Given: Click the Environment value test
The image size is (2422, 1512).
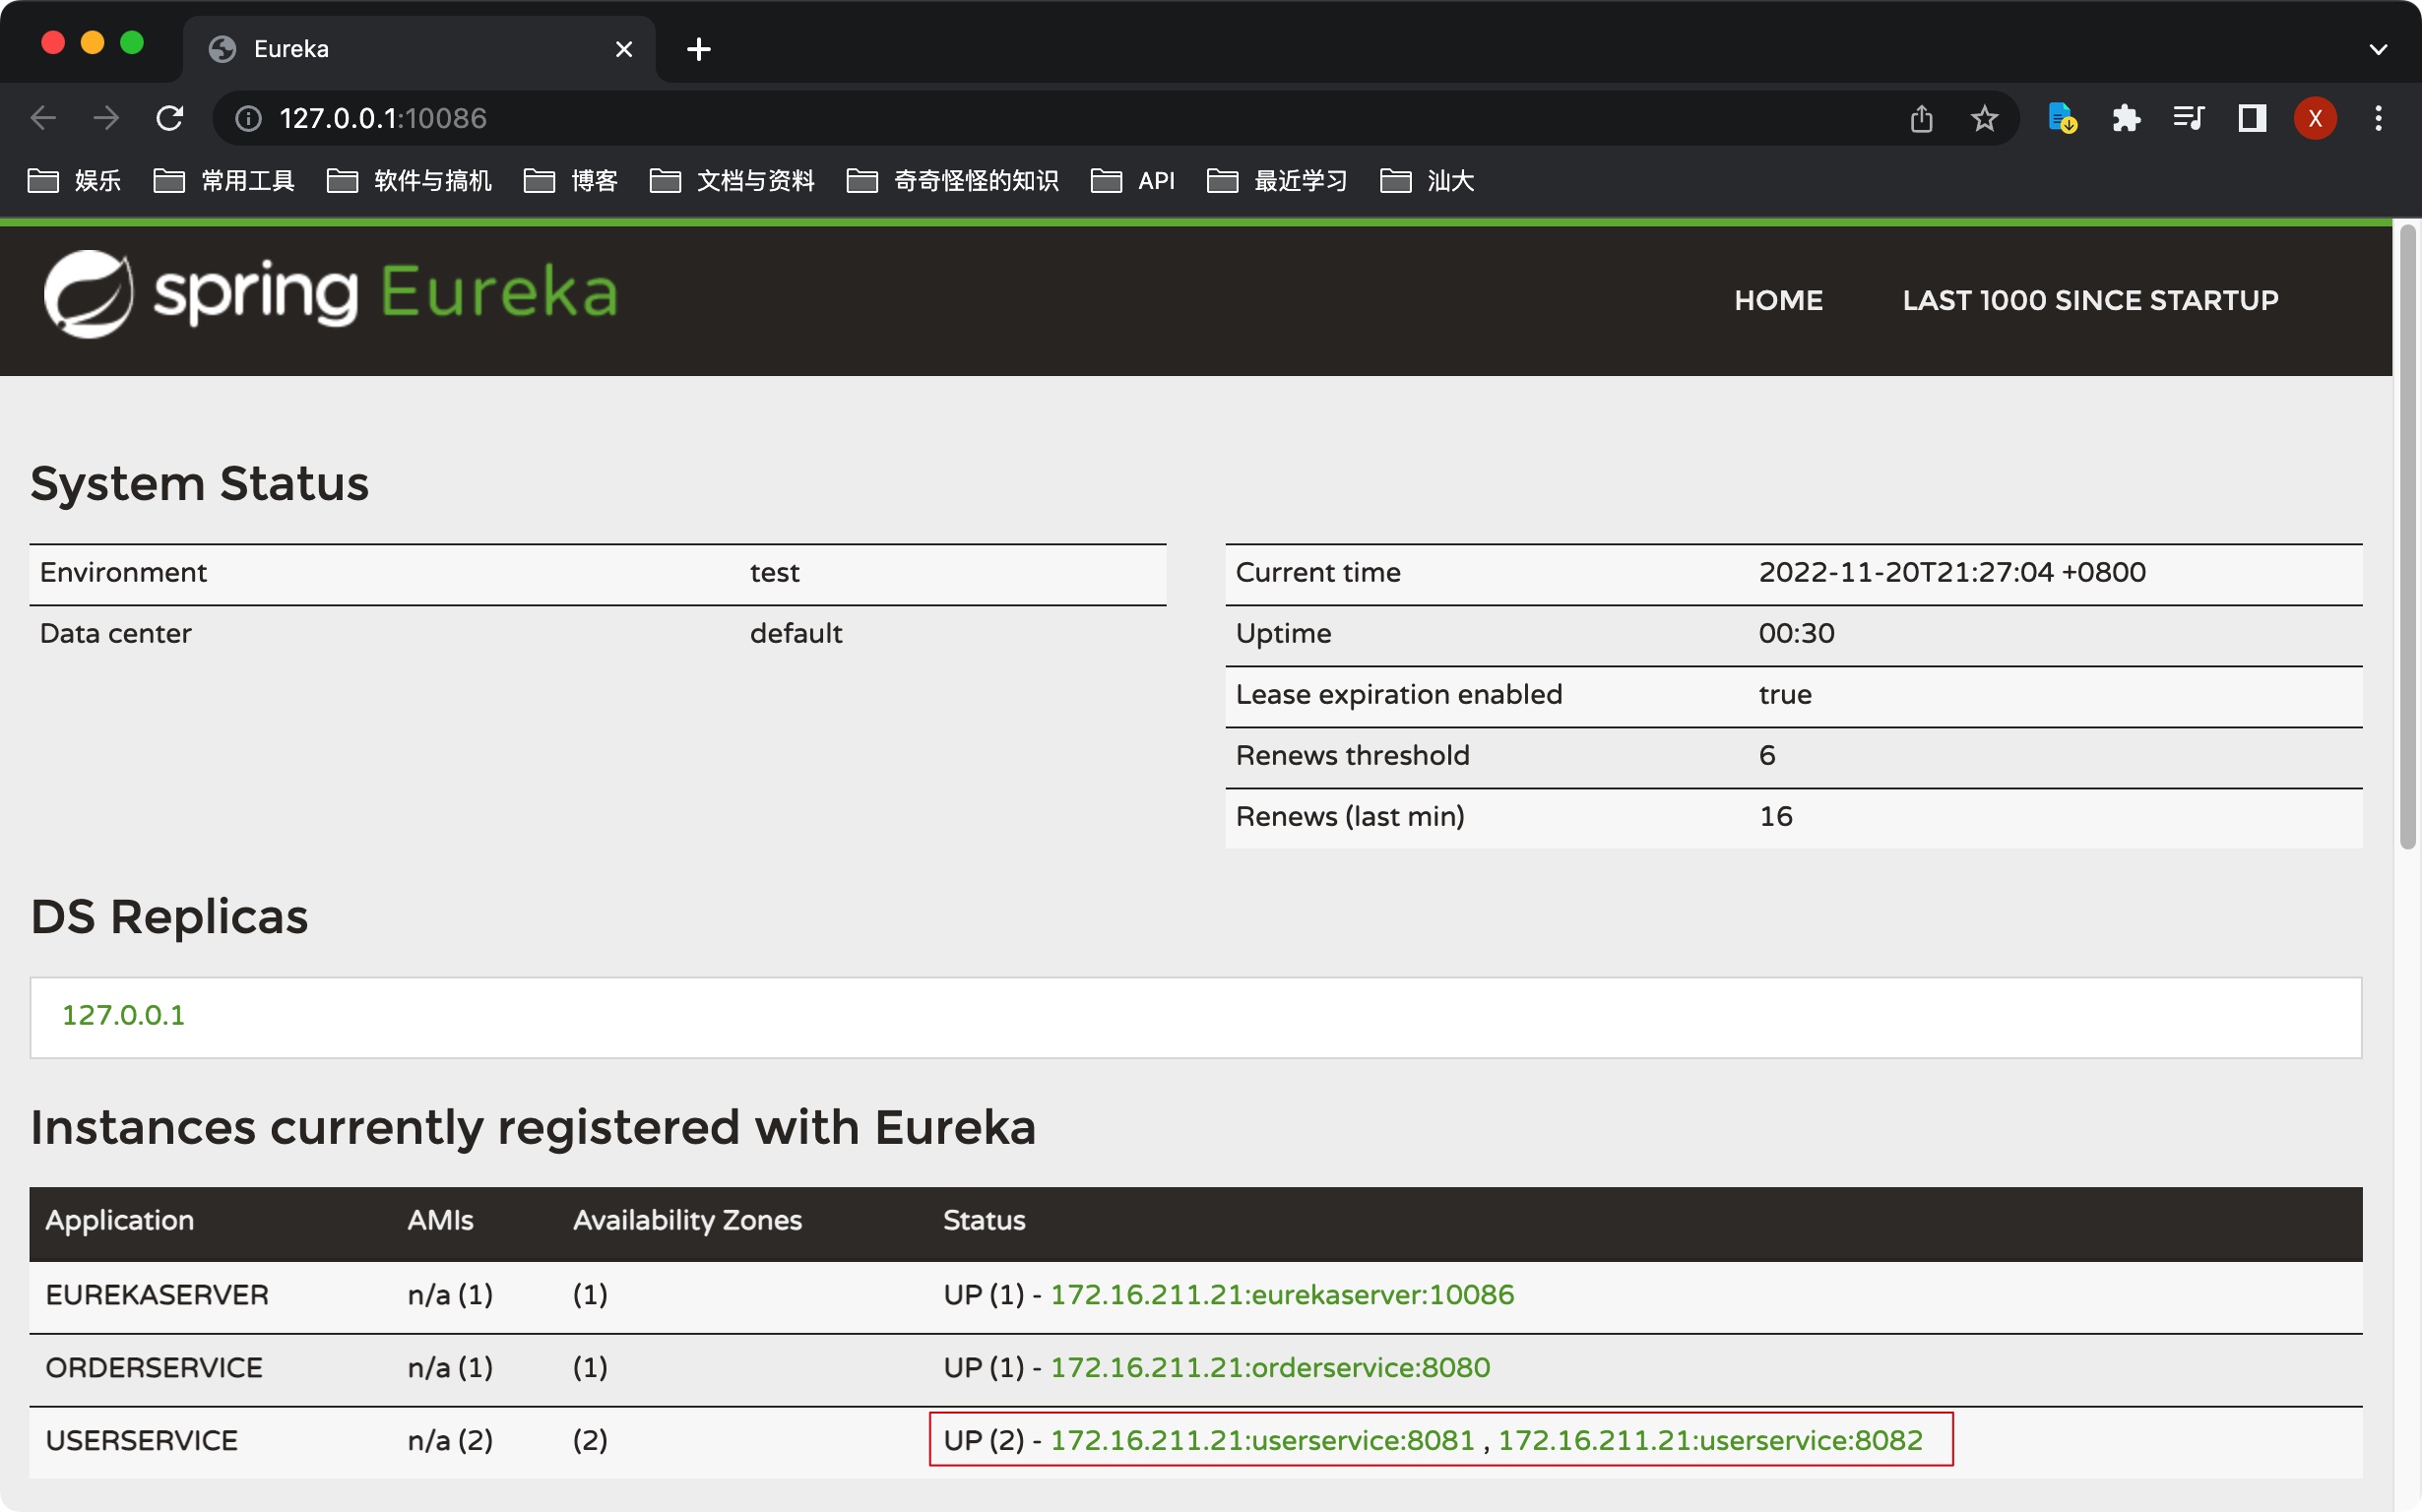Looking at the screenshot, I should click(774, 572).
